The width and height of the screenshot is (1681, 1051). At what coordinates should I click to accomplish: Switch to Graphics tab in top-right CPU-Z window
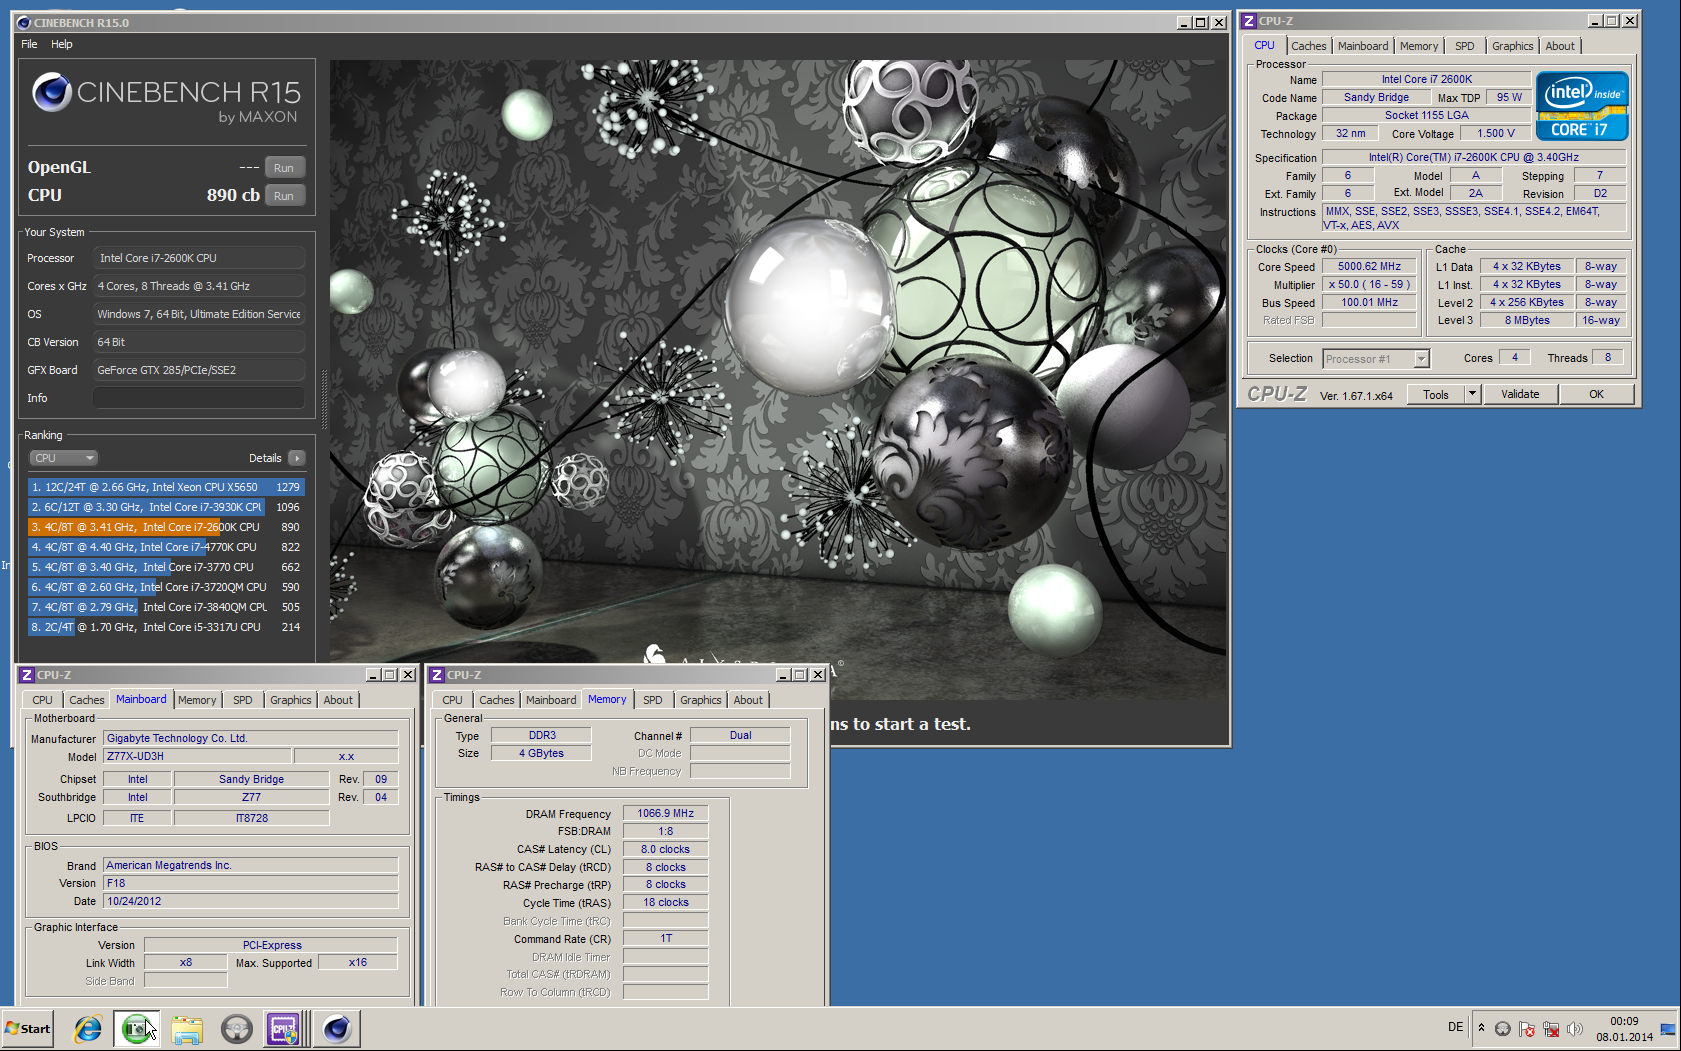click(x=1512, y=46)
